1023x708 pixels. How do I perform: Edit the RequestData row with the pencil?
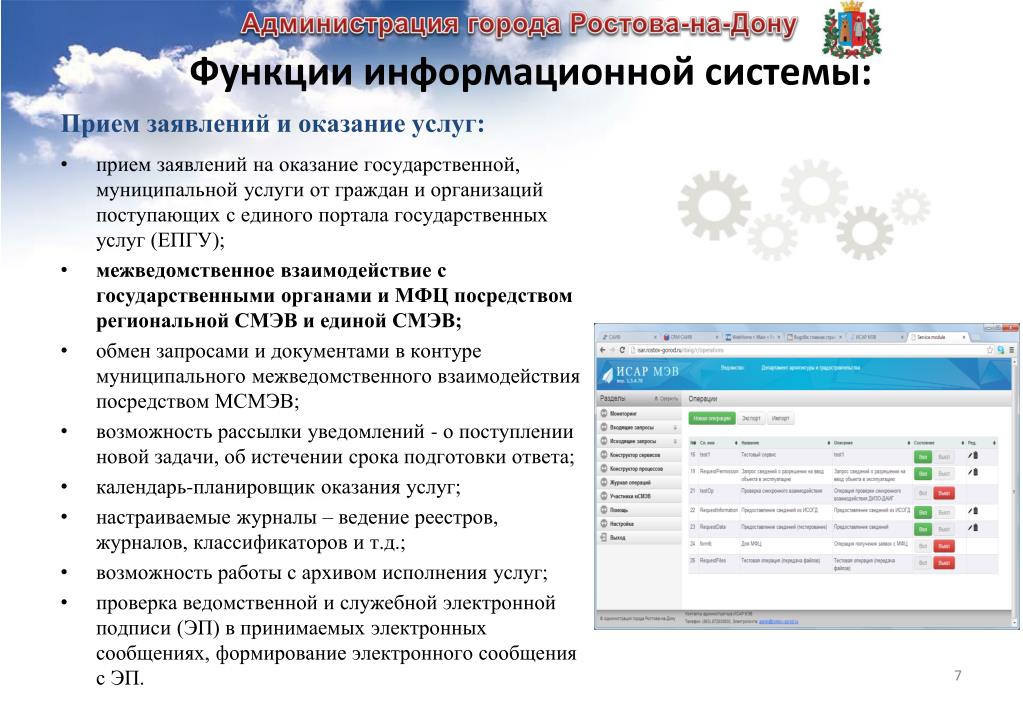[x=970, y=527]
